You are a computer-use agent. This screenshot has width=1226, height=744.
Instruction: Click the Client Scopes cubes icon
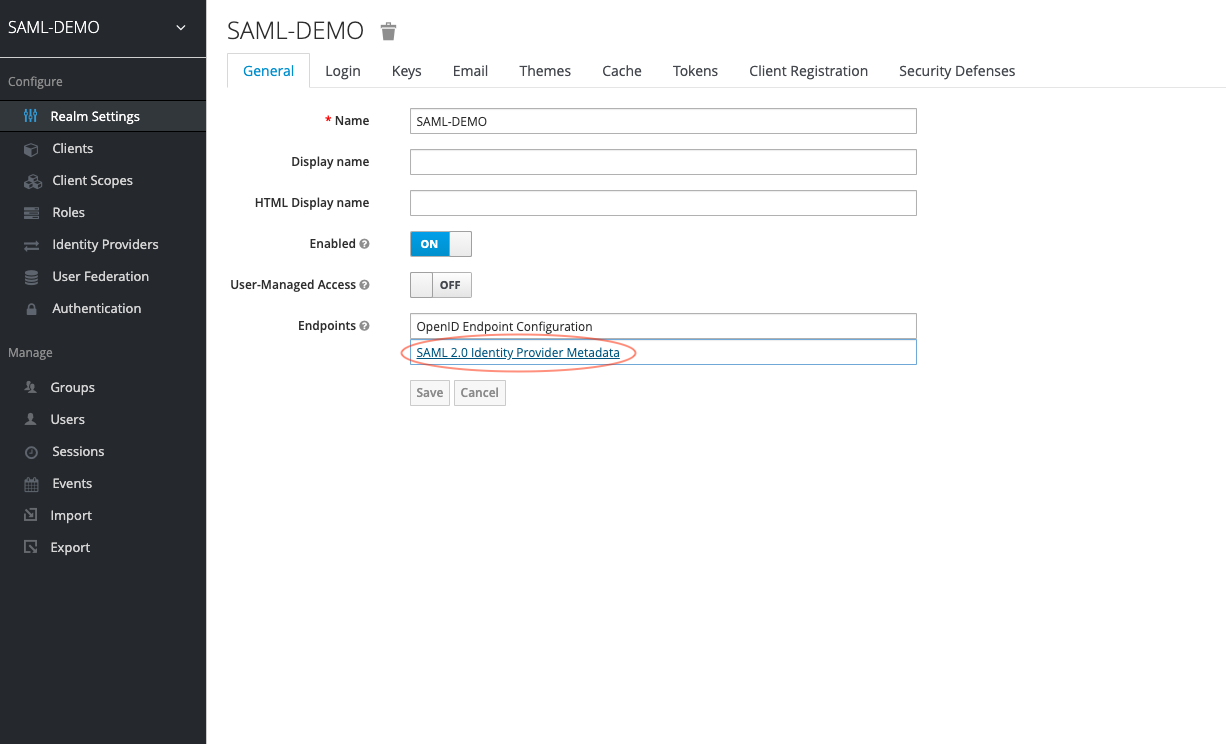coord(32,181)
